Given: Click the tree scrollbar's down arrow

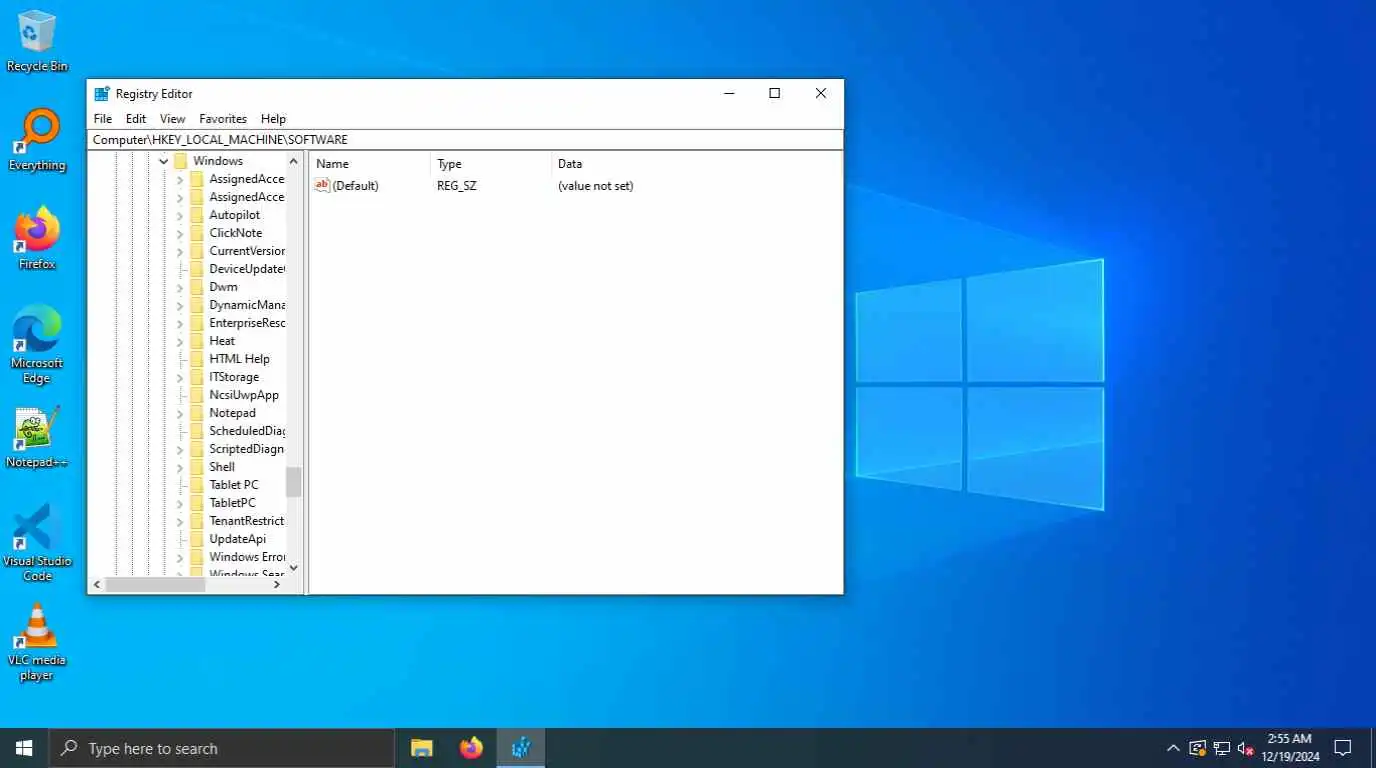Looking at the screenshot, I should [x=294, y=568].
